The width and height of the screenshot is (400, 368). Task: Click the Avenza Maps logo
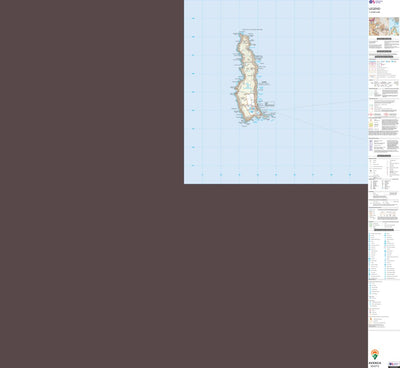coord(375,358)
